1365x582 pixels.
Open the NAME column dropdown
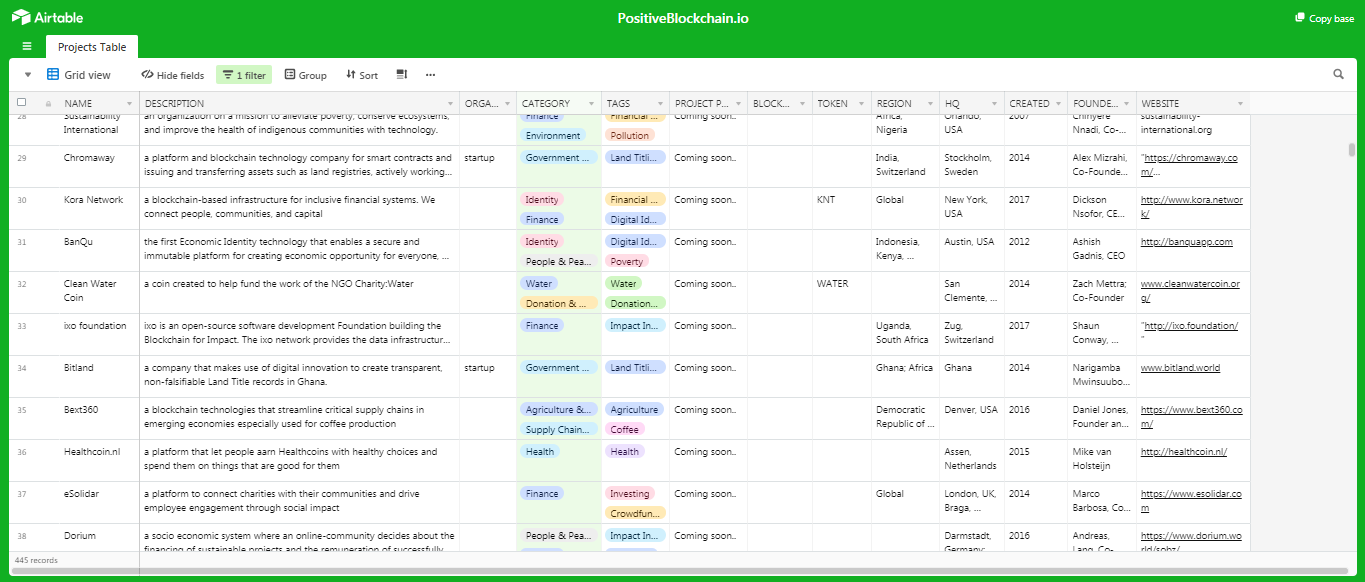point(129,104)
